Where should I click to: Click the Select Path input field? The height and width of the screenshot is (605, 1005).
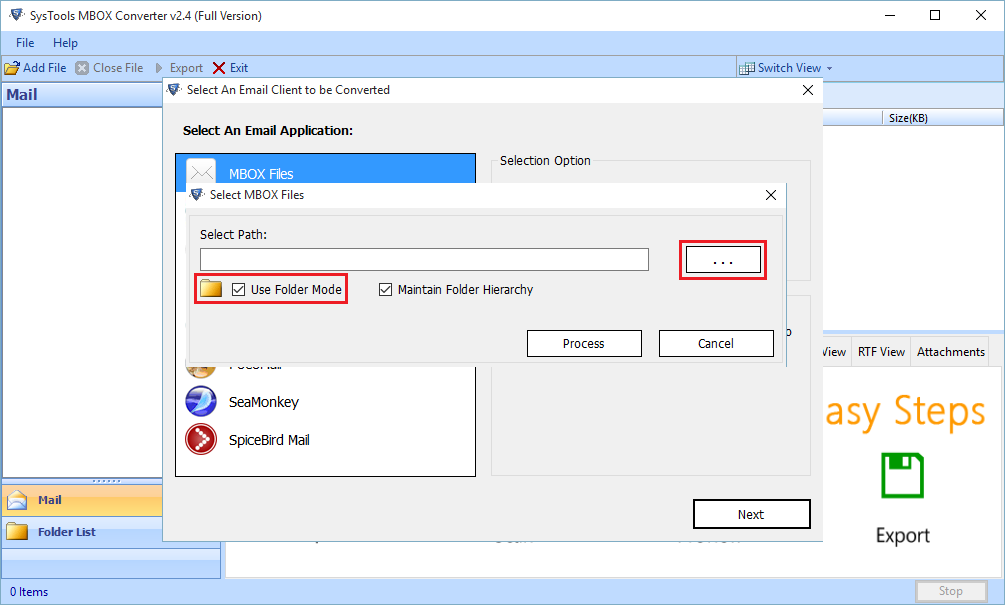point(424,260)
